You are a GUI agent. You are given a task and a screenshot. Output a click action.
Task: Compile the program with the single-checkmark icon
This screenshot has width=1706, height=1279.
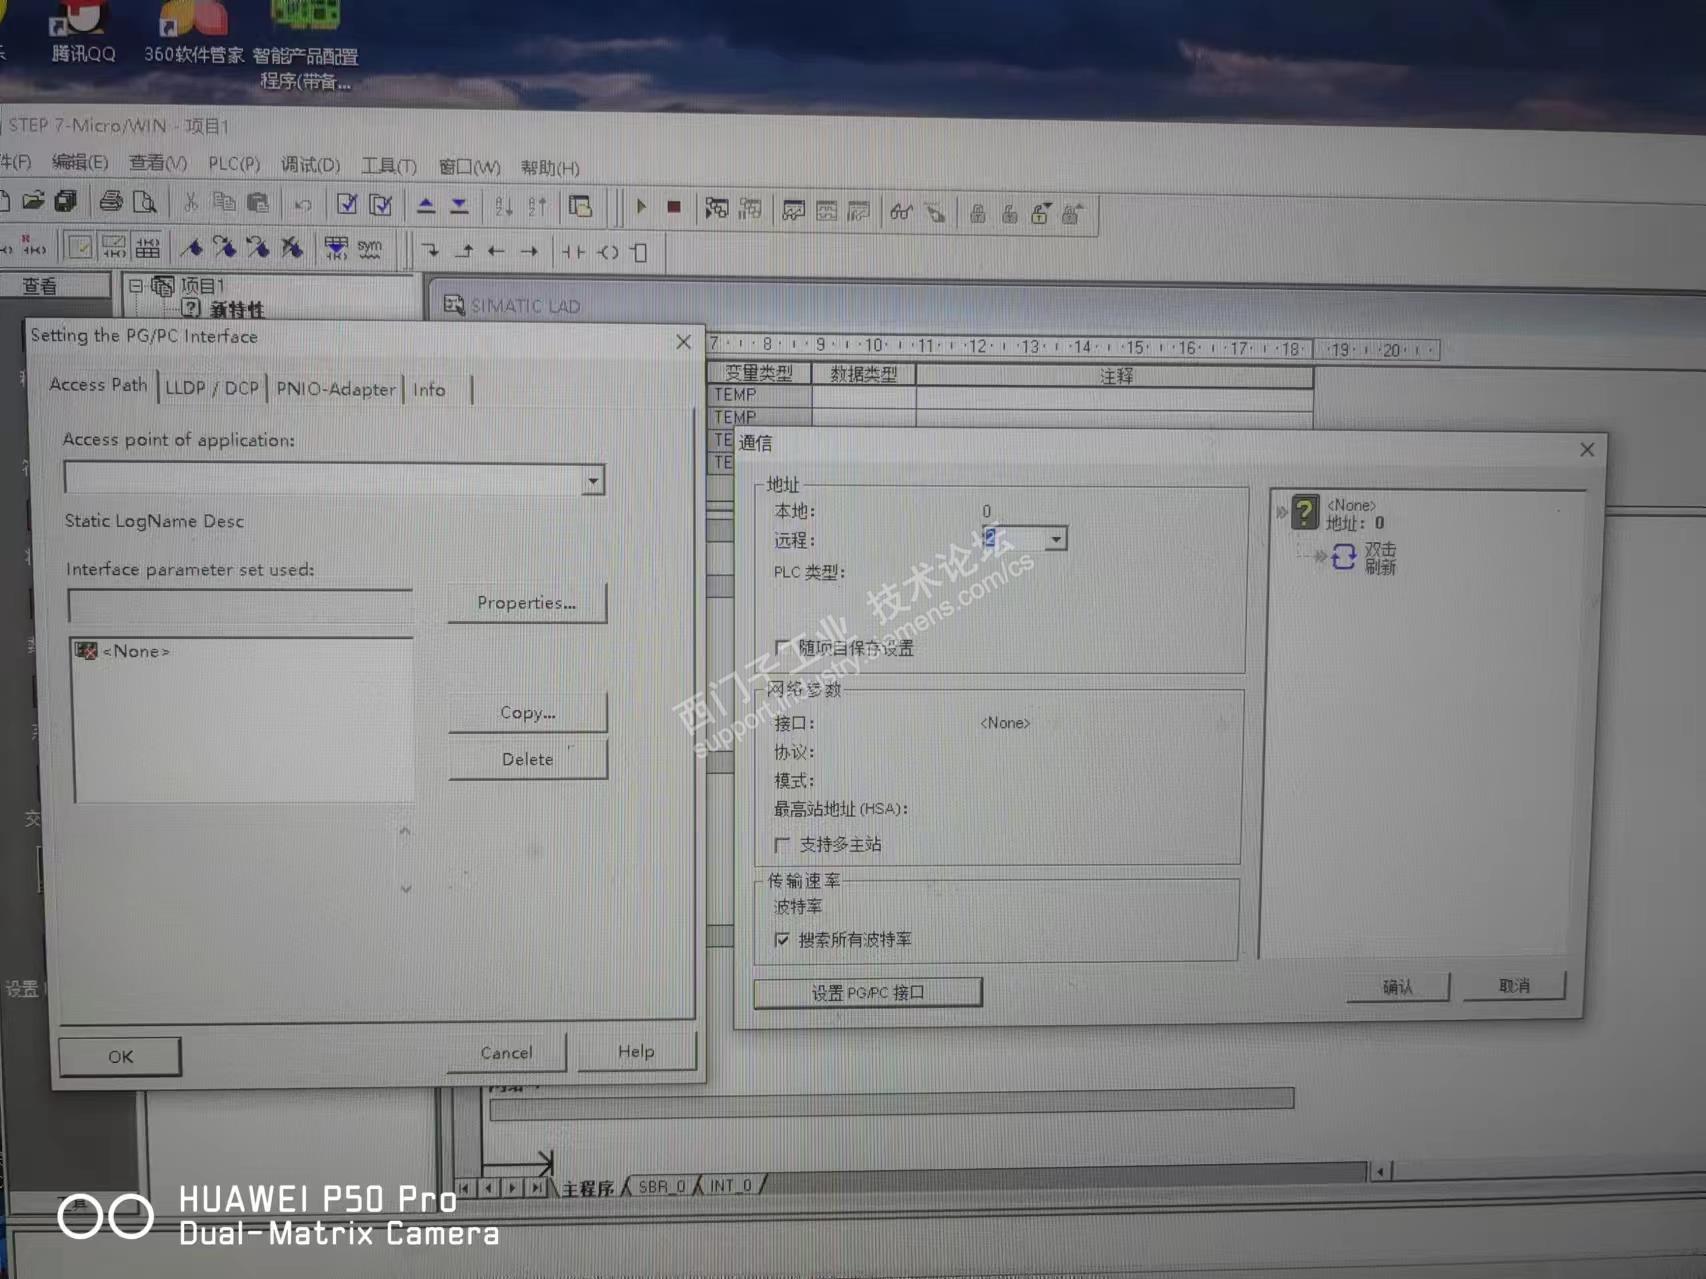[x=347, y=205]
